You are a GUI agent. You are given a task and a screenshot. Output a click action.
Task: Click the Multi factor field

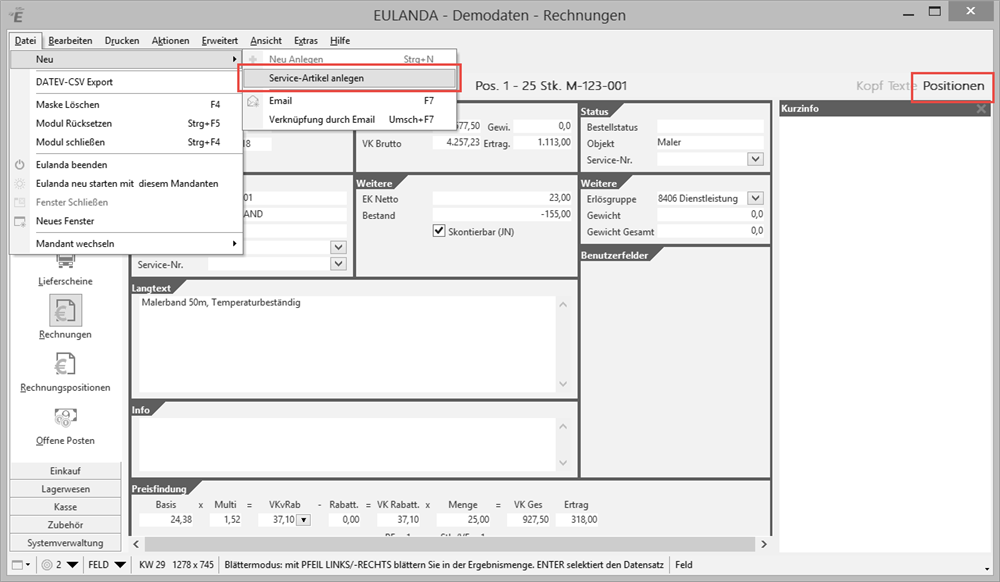pyautogui.click(x=225, y=520)
